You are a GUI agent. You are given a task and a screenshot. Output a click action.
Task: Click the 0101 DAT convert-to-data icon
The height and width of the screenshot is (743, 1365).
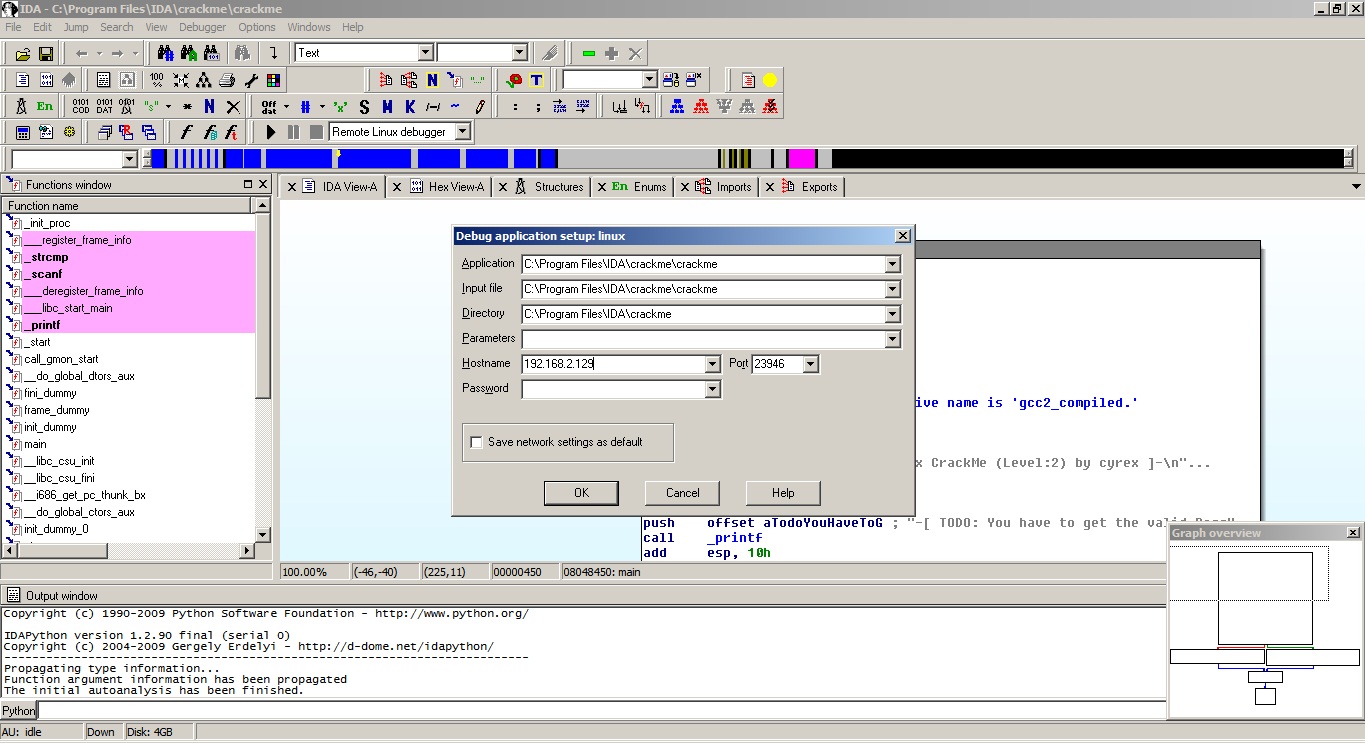click(104, 106)
